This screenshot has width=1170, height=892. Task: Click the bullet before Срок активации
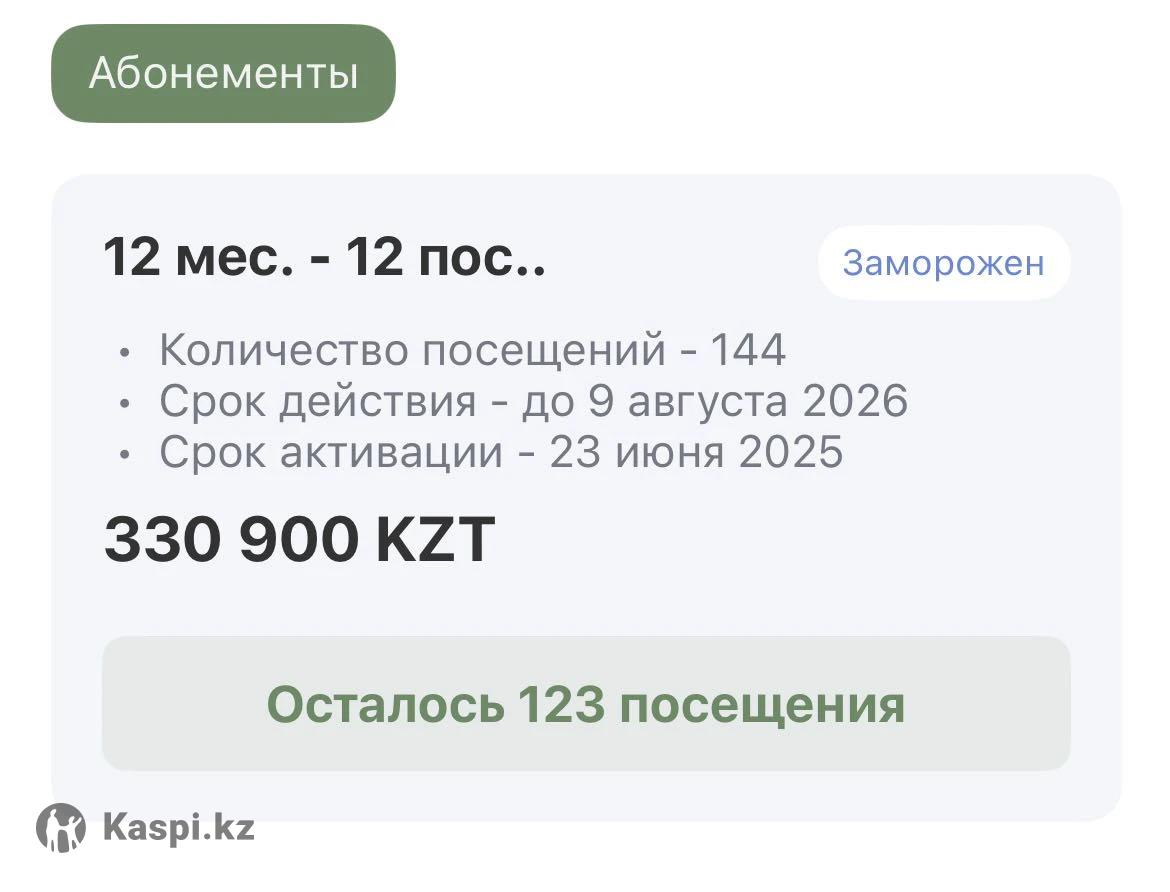[123, 455]
